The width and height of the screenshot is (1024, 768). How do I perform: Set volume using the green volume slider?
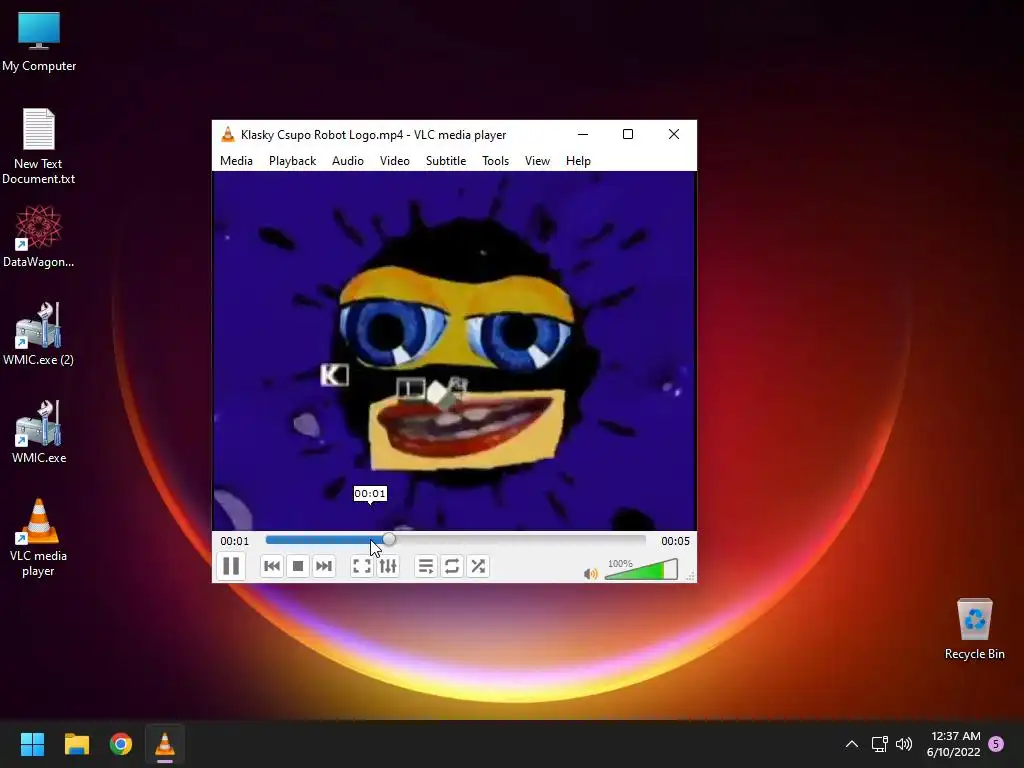click(x=641, y=569)
